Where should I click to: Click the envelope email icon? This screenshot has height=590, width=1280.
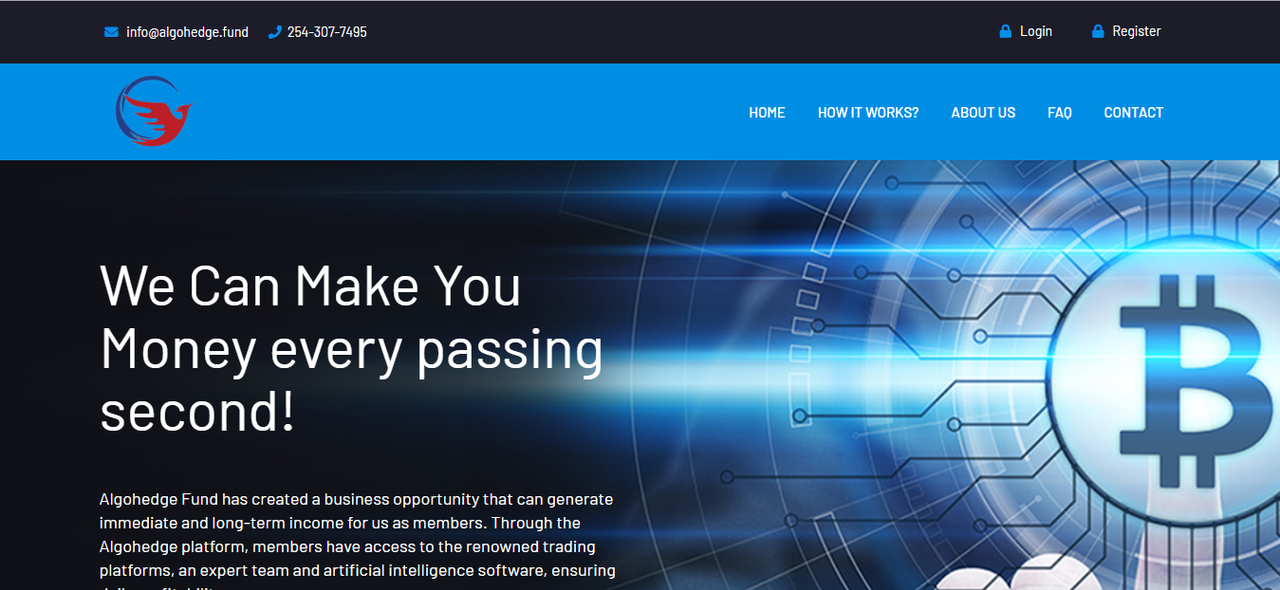click(x=111, y=32)
